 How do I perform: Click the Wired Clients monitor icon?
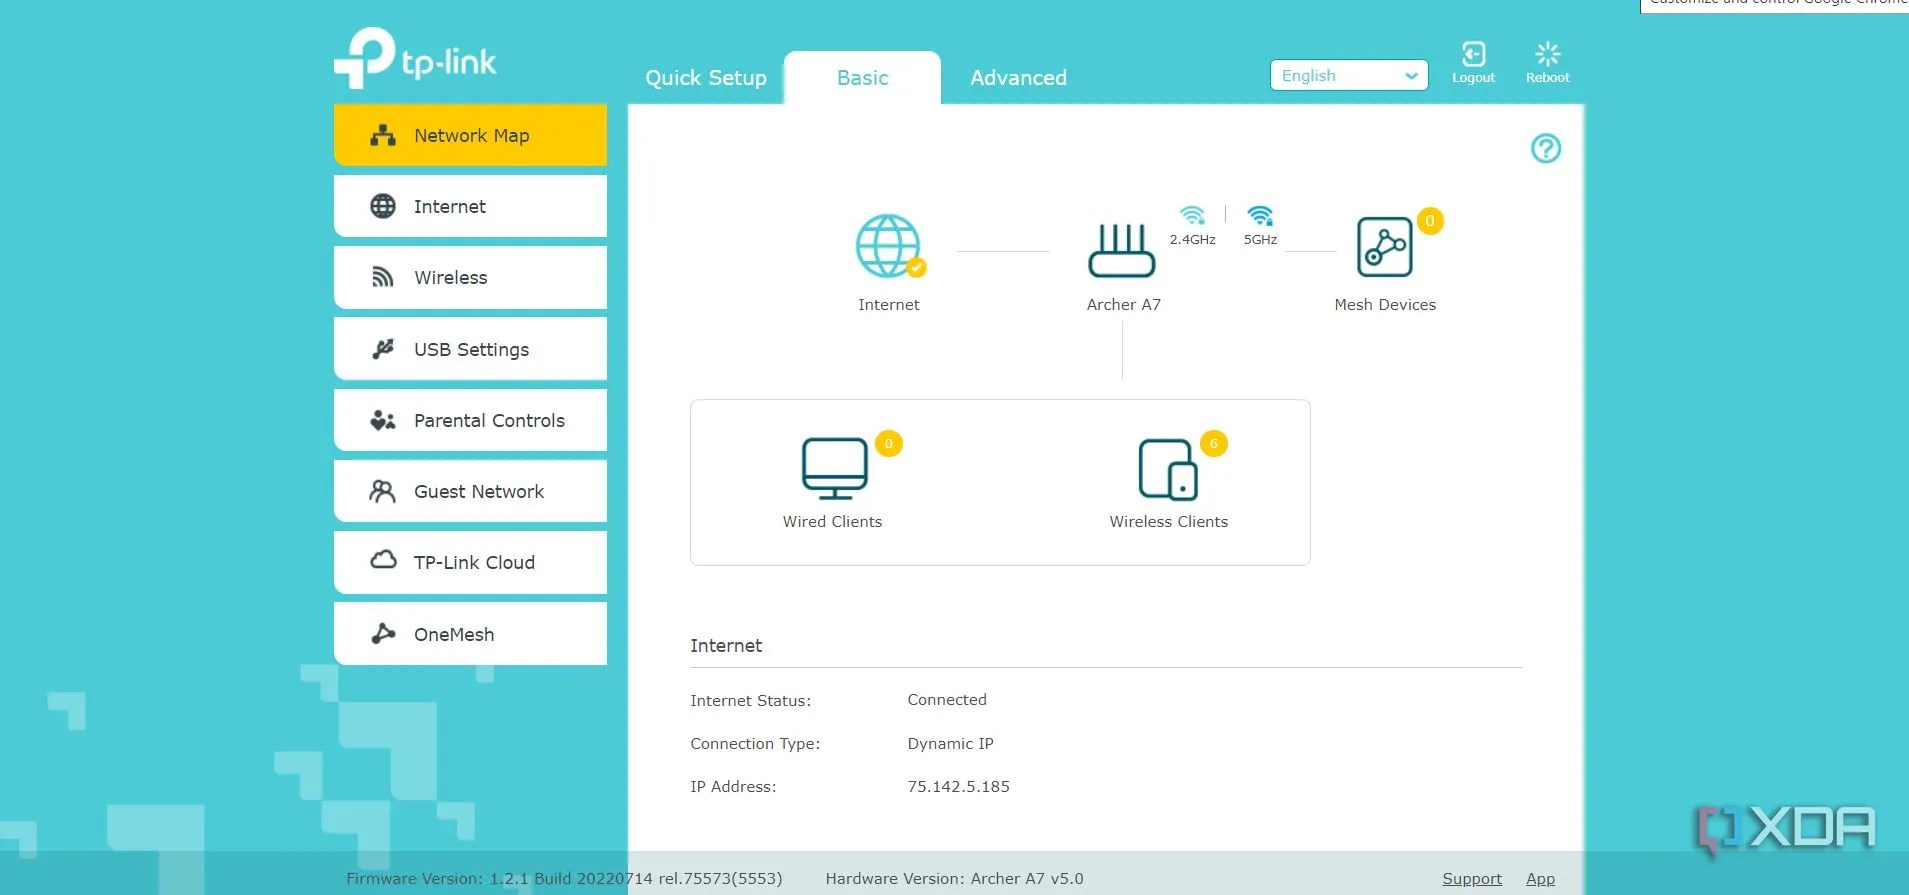coord(835,468)
